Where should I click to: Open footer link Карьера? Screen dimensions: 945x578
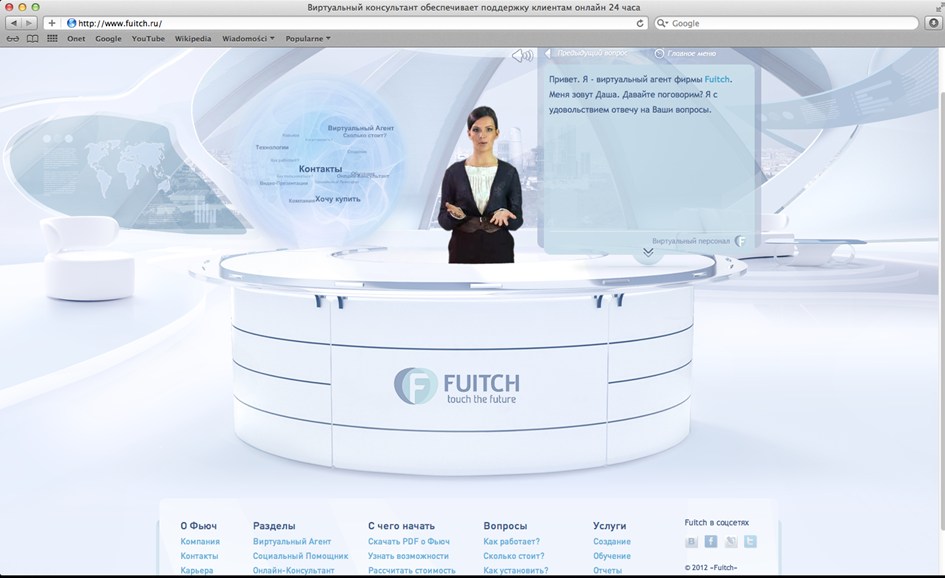196,570
